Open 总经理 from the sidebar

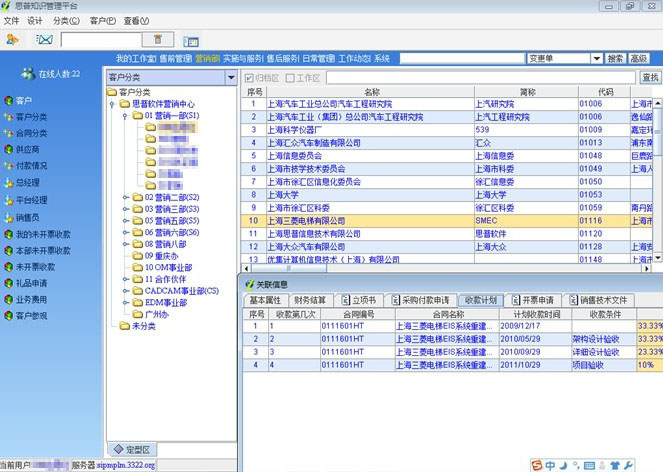[x=27, y=183]
